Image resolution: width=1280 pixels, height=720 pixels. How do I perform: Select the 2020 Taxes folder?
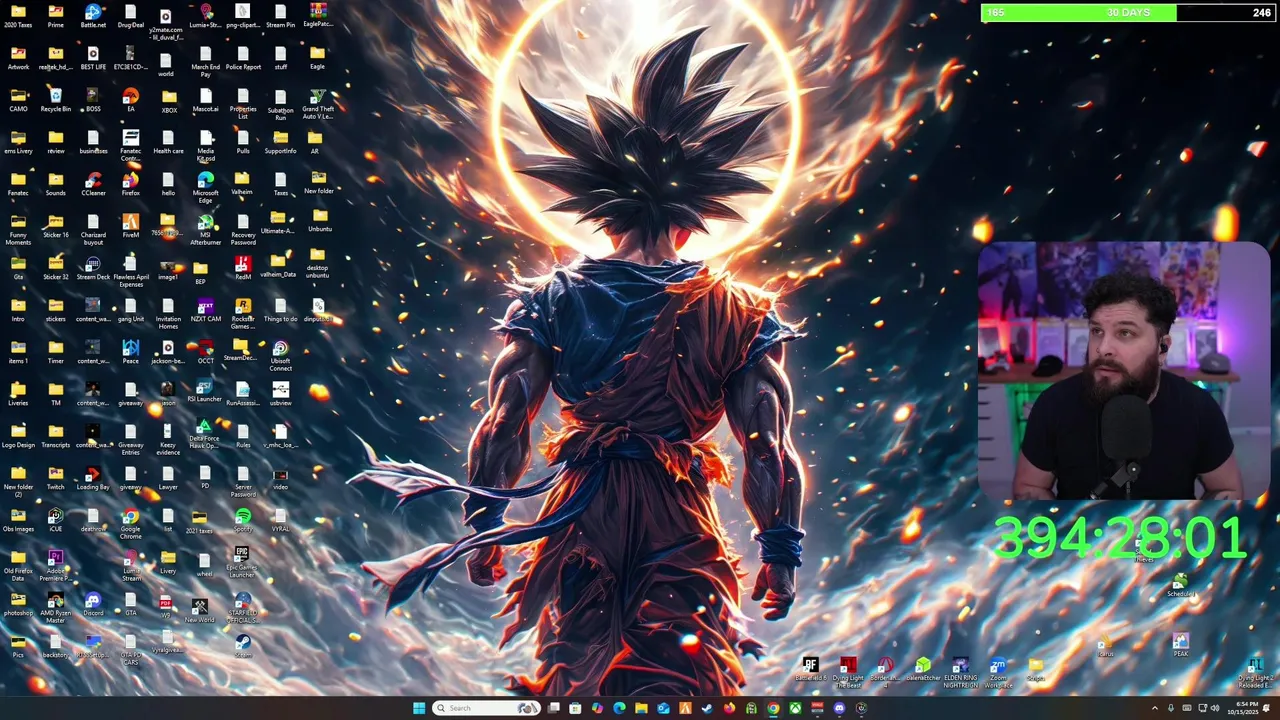[18, 16]
